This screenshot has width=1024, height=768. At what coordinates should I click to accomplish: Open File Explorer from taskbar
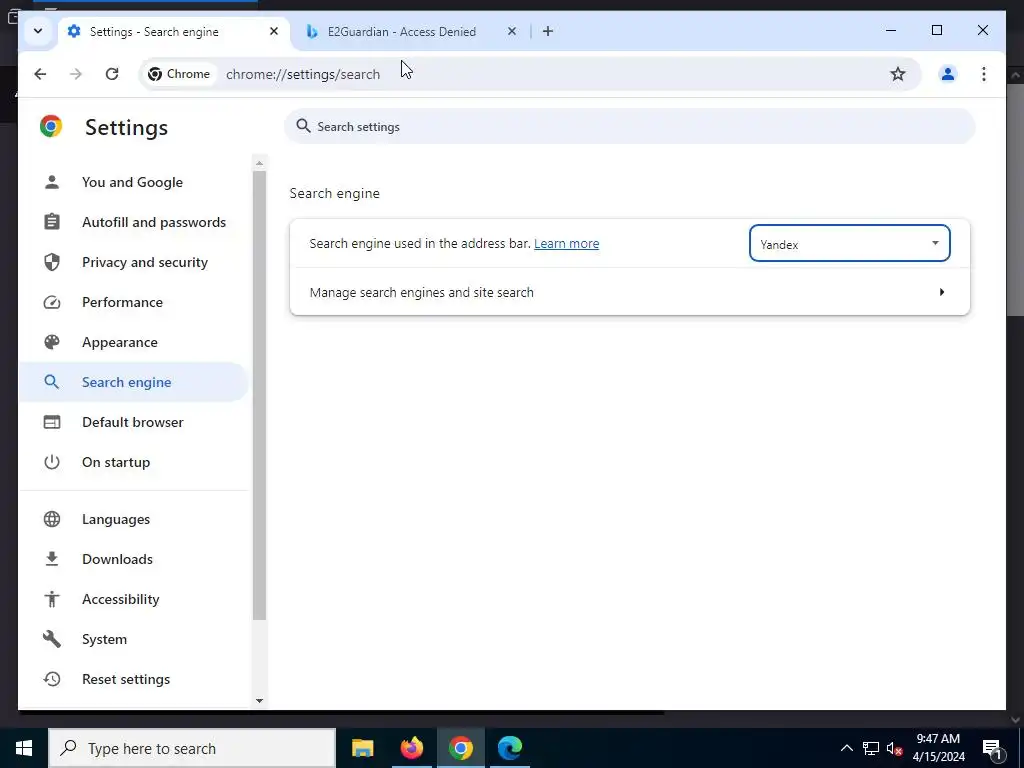[362, 748]
